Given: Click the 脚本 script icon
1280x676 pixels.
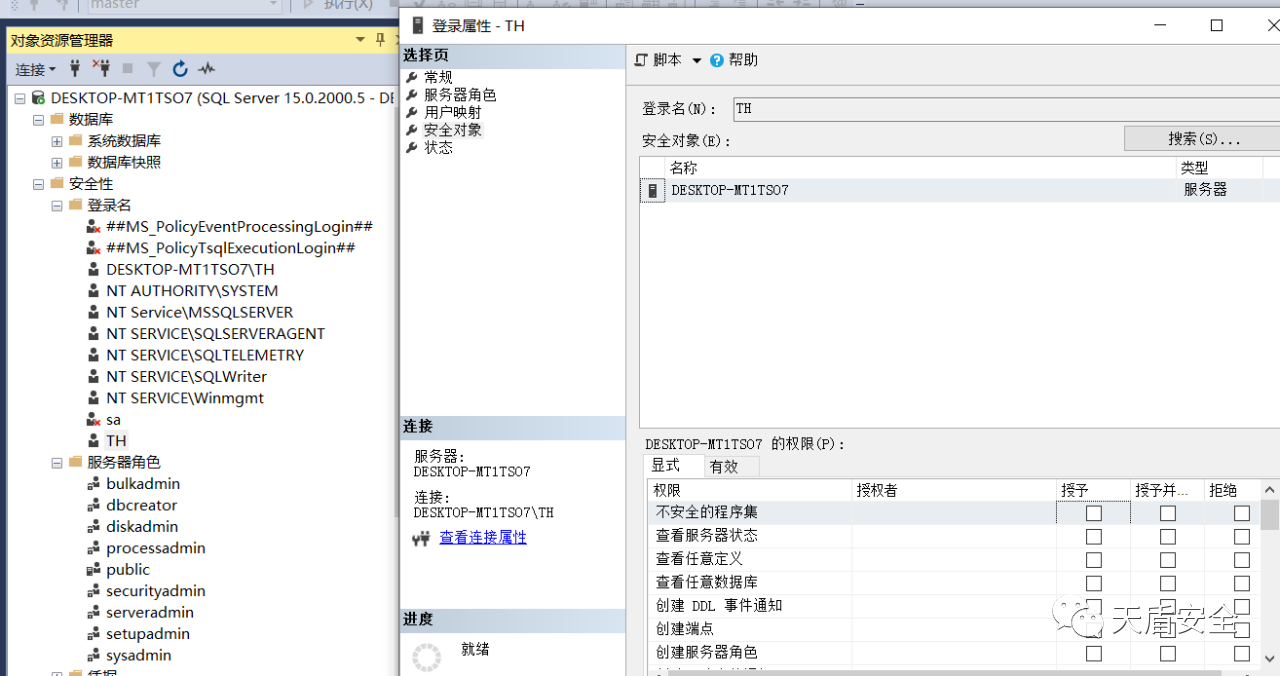Looking at the screenshot, I should (642, 60).
